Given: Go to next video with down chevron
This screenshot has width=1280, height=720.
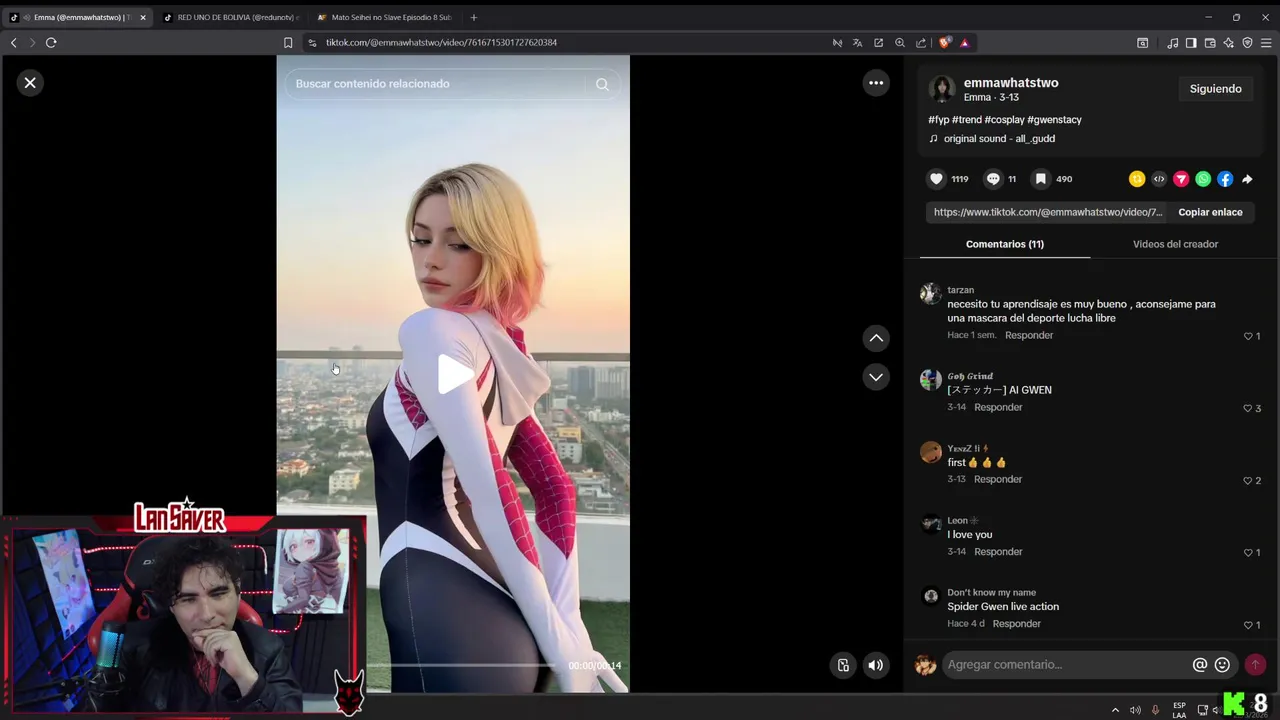Looking at the screenshot, I should (876, 377).
